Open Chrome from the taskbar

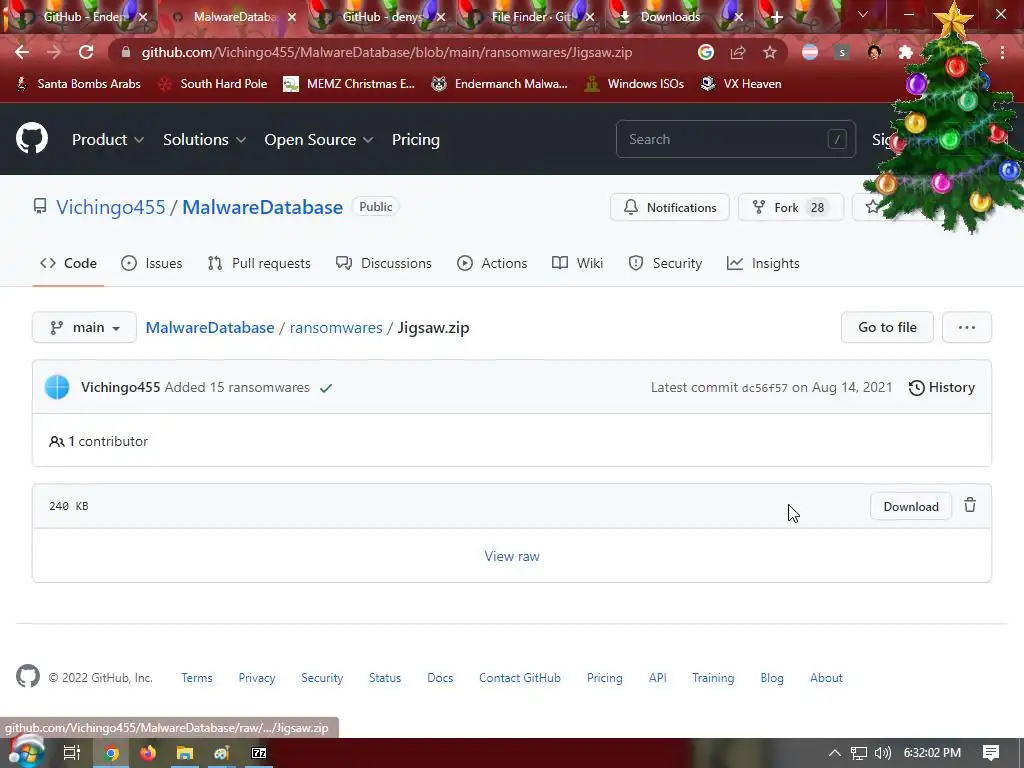tap(112, 753)
